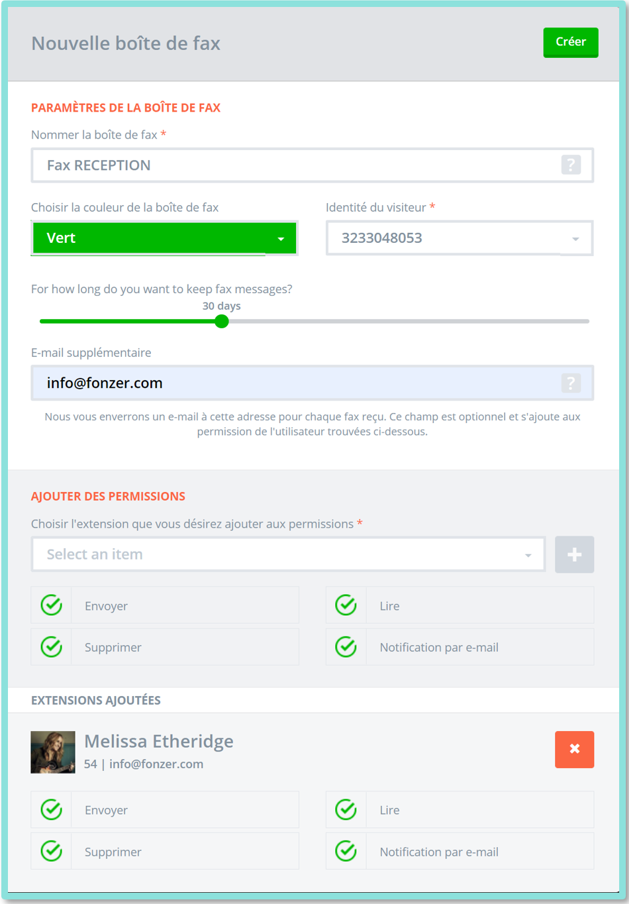Open the Identité du visiteur dropdown
The height and width of the screenshot is (904, 629).
[x=459, y=238]
